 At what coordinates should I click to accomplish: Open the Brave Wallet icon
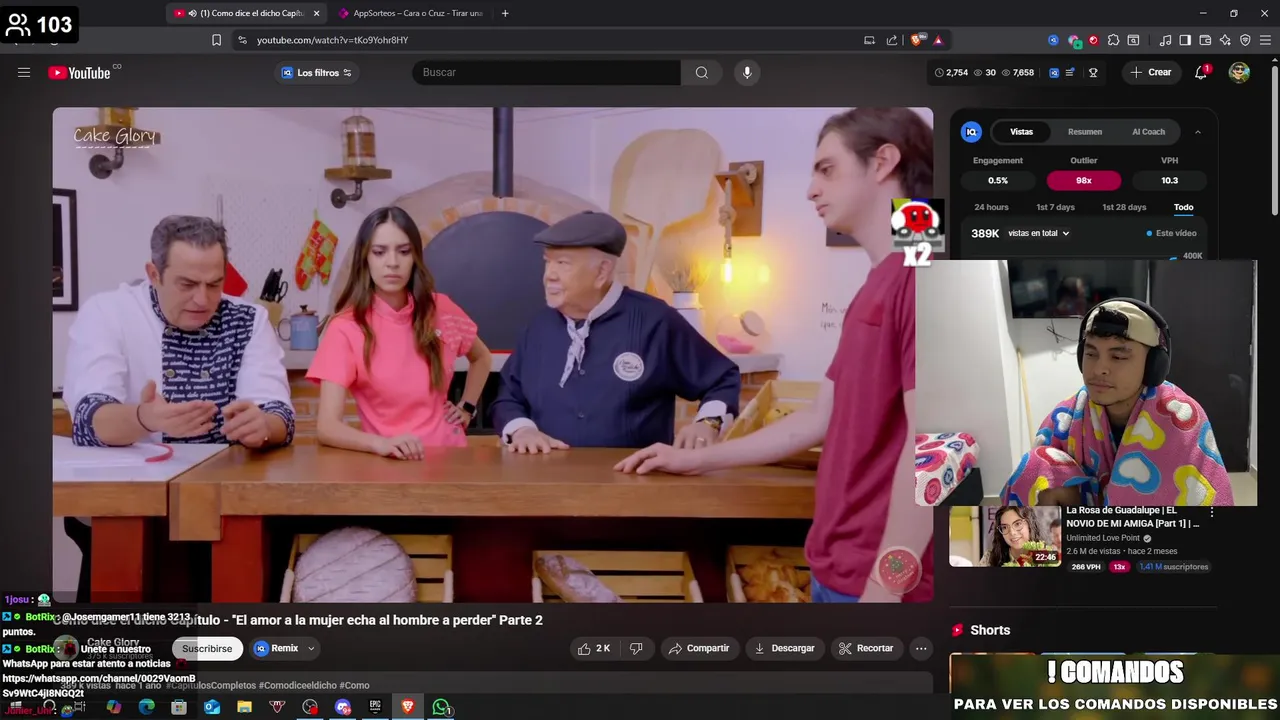click(1205, 40)
